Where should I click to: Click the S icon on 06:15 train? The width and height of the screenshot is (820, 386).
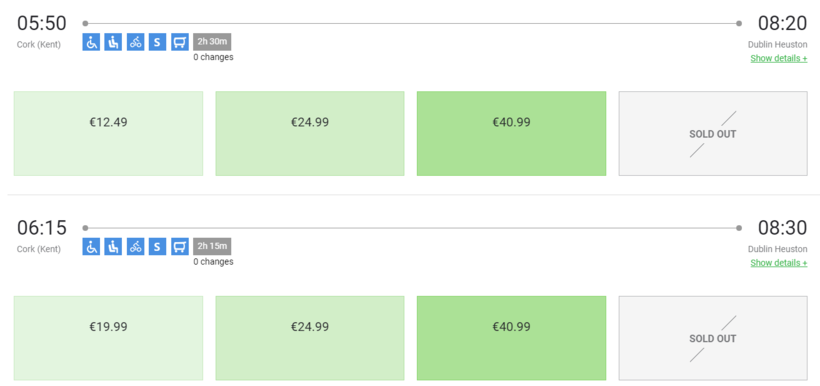[157, 246]
